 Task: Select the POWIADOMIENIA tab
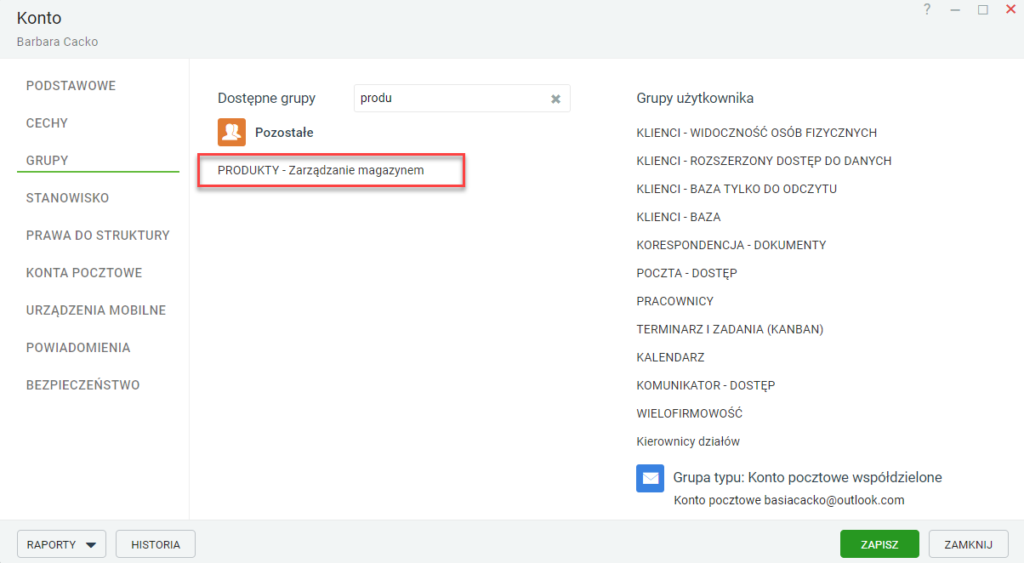coord(78,347)
